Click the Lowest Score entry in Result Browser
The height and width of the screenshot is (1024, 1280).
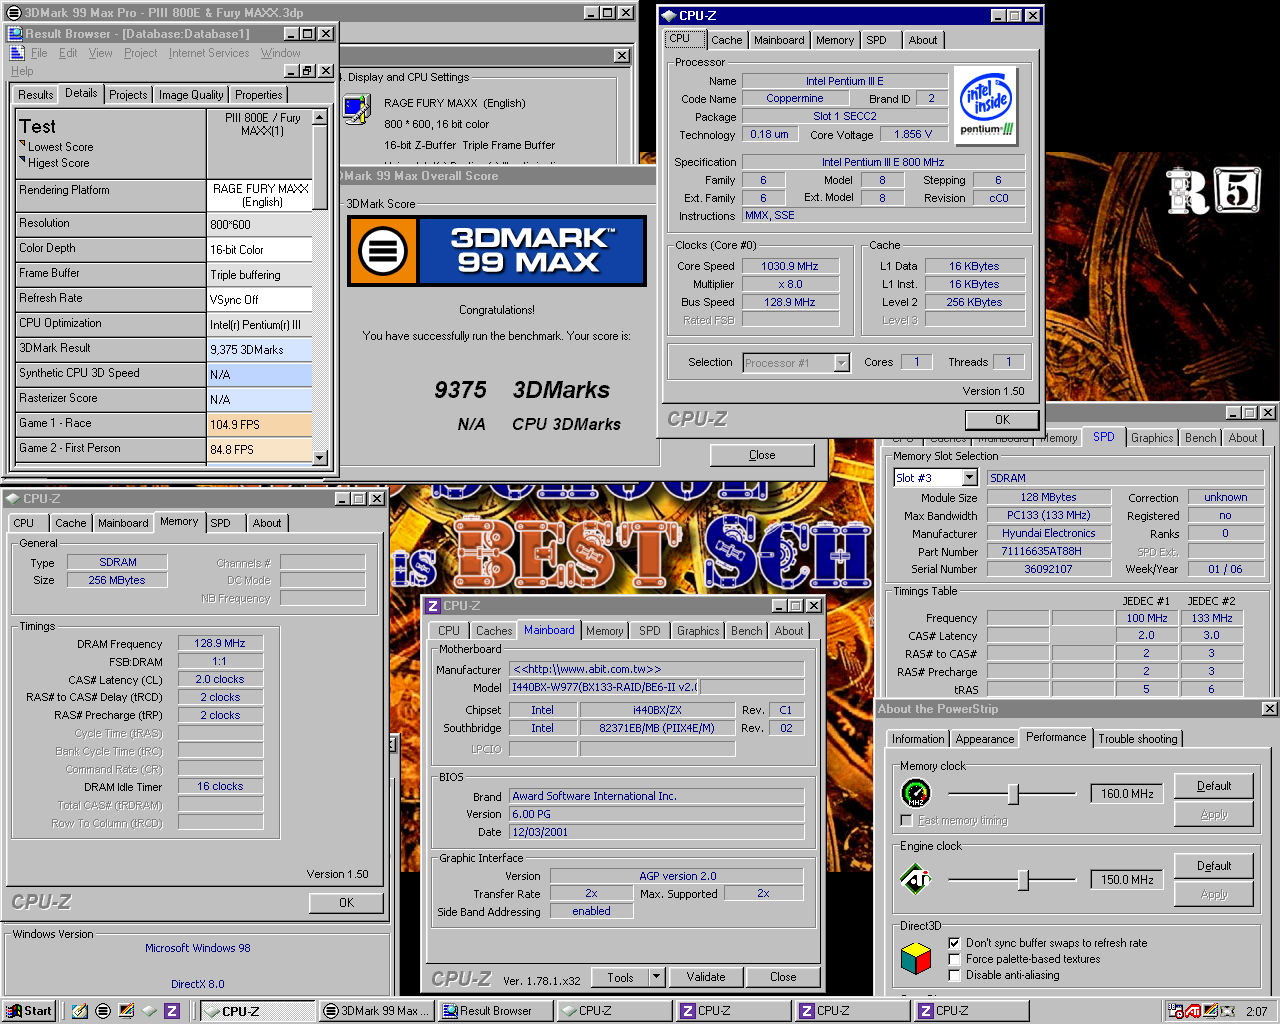[60, 147]
